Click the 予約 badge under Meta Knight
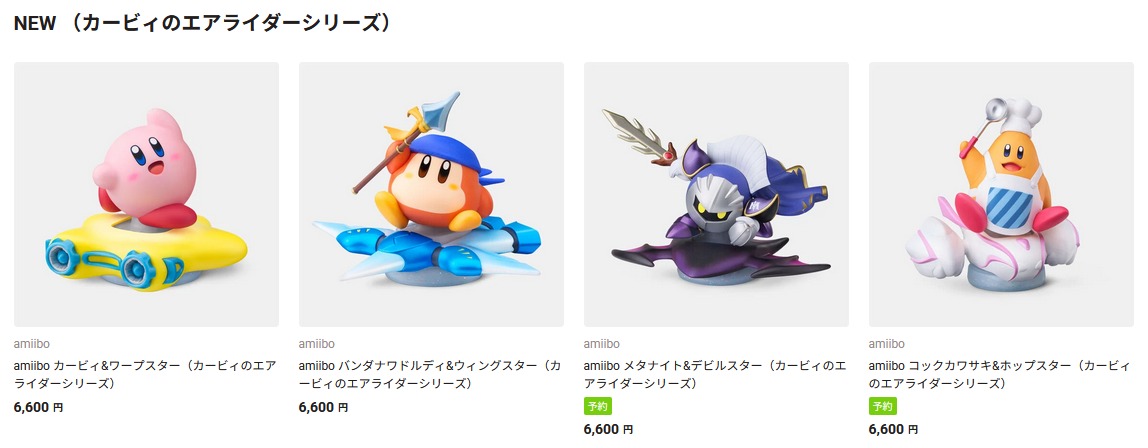Screen dimensions: 1148x448 tap(597, 406)
